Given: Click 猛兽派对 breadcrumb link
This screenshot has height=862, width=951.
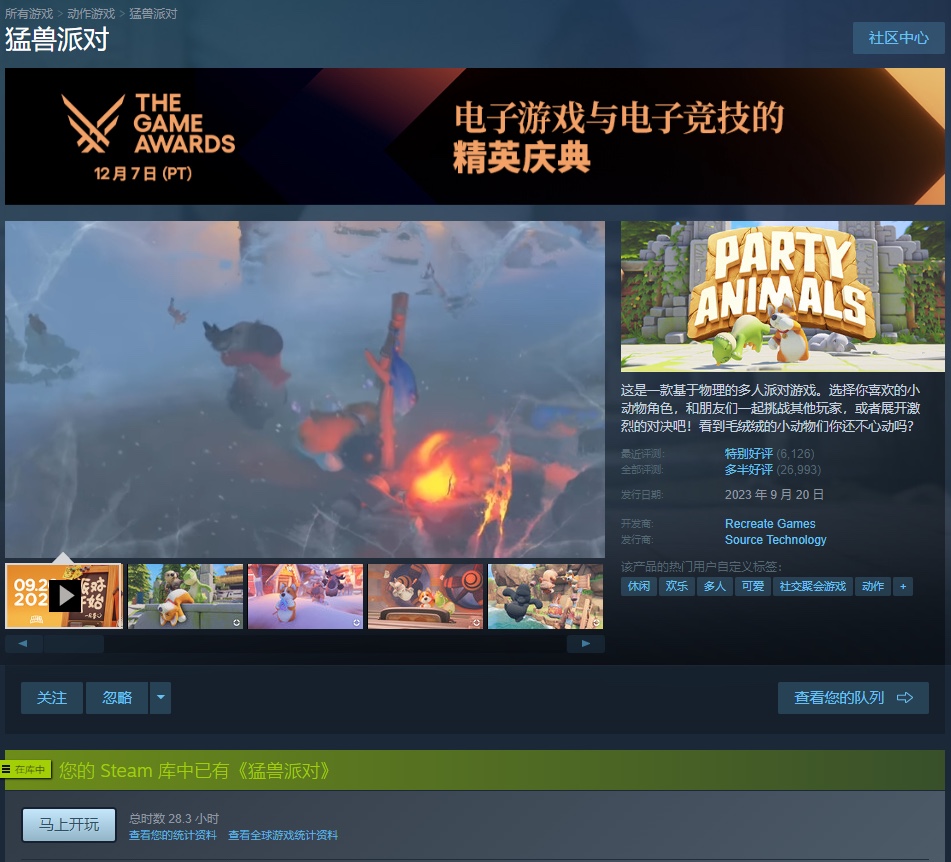Looking at the screenshot, I should click(x=153, y=13).
